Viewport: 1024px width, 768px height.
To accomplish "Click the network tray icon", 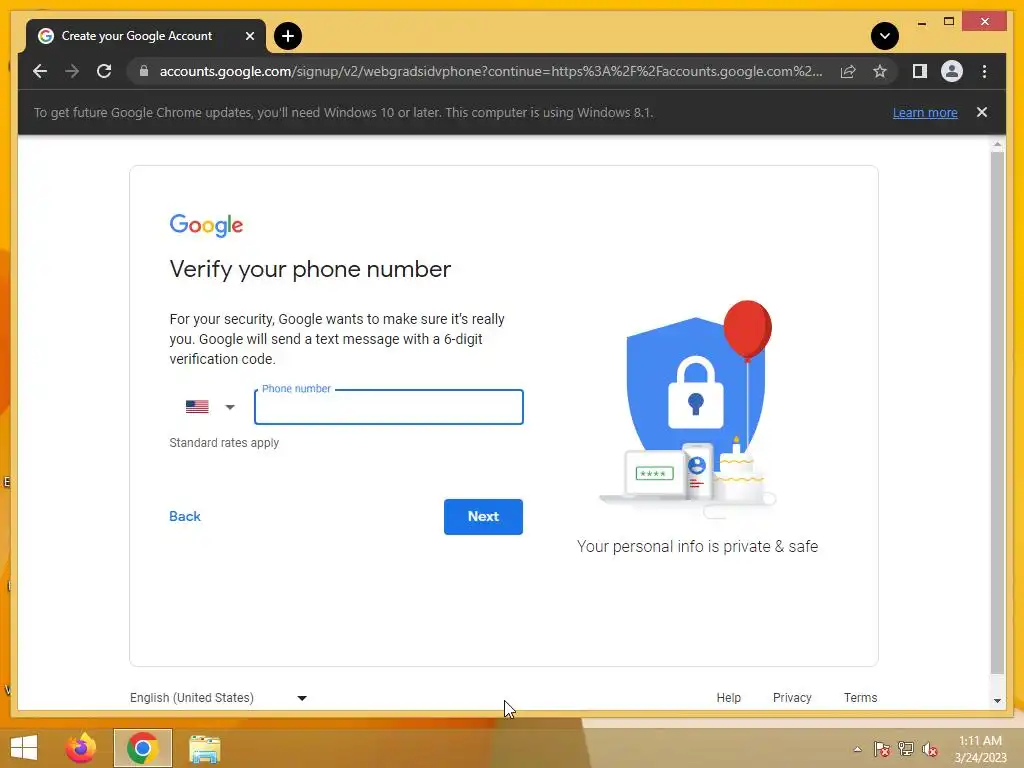I will [x=906, y=749].
